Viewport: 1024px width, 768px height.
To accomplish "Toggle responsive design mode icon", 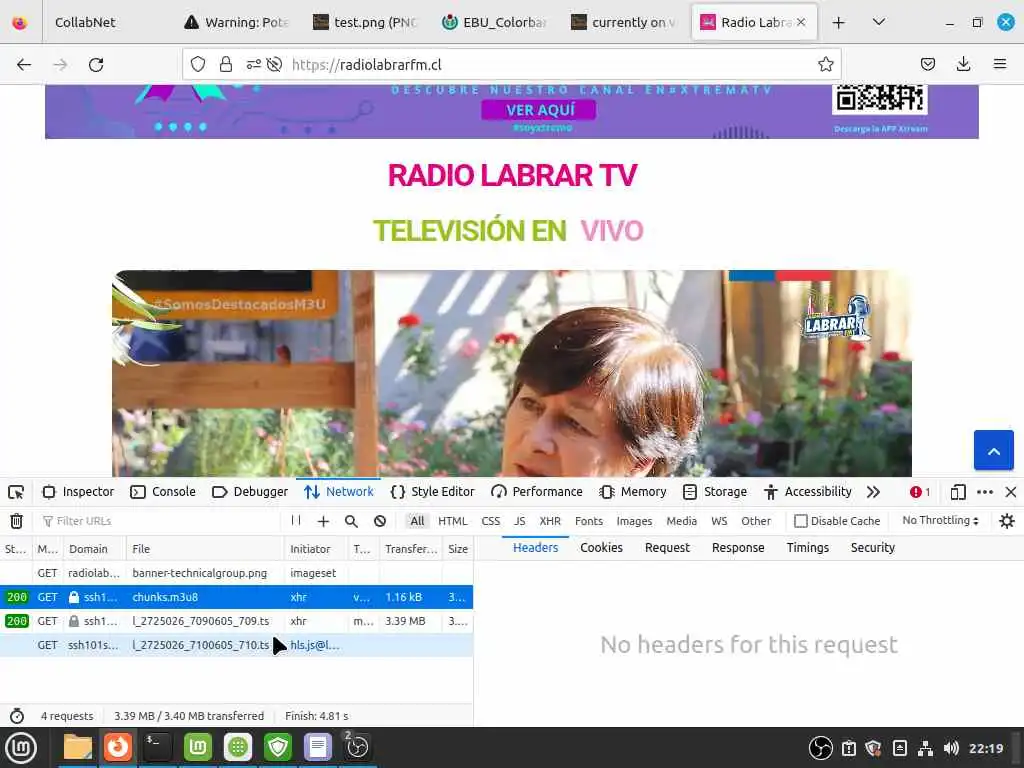I will pos(957,492).
